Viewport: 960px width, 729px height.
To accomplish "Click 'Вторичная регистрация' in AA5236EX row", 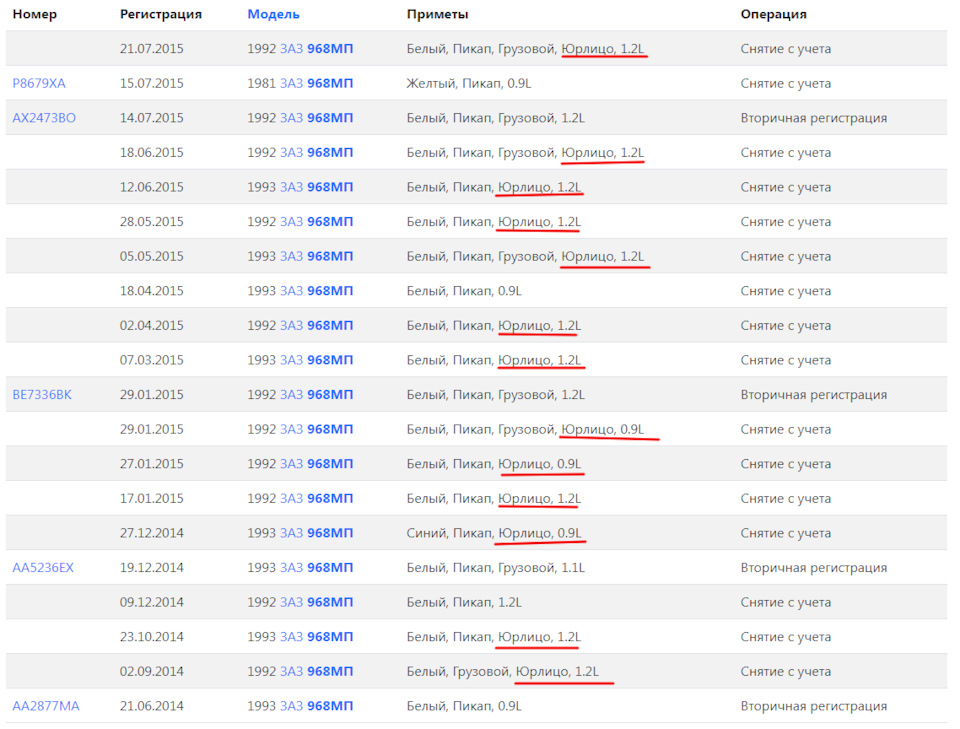I will (x=814, y=567).
